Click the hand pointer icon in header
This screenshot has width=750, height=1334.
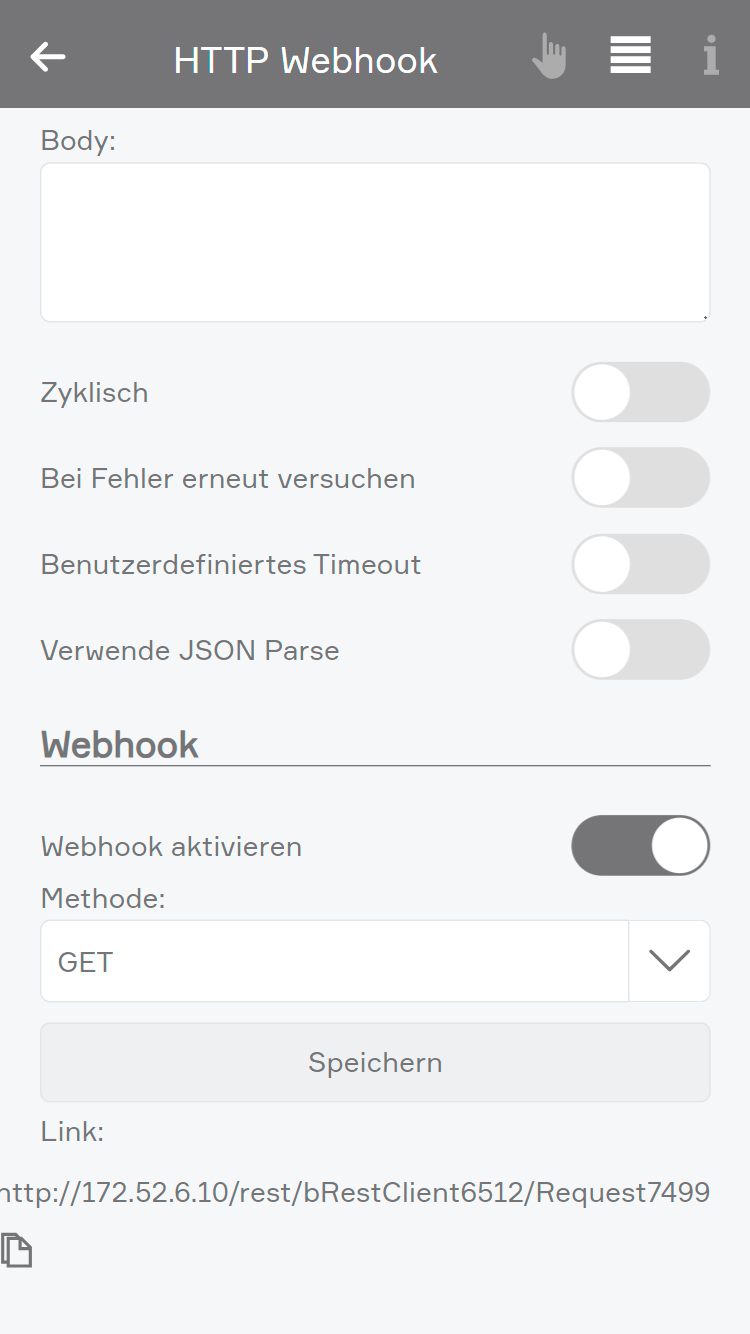point(549,56)
